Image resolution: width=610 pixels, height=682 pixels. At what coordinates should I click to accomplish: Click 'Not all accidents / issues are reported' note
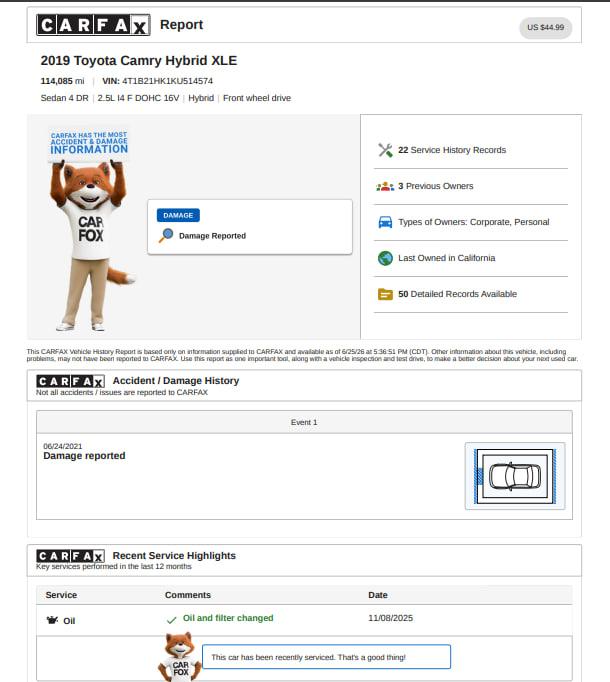pyautogui.click(x=122, y=393)
